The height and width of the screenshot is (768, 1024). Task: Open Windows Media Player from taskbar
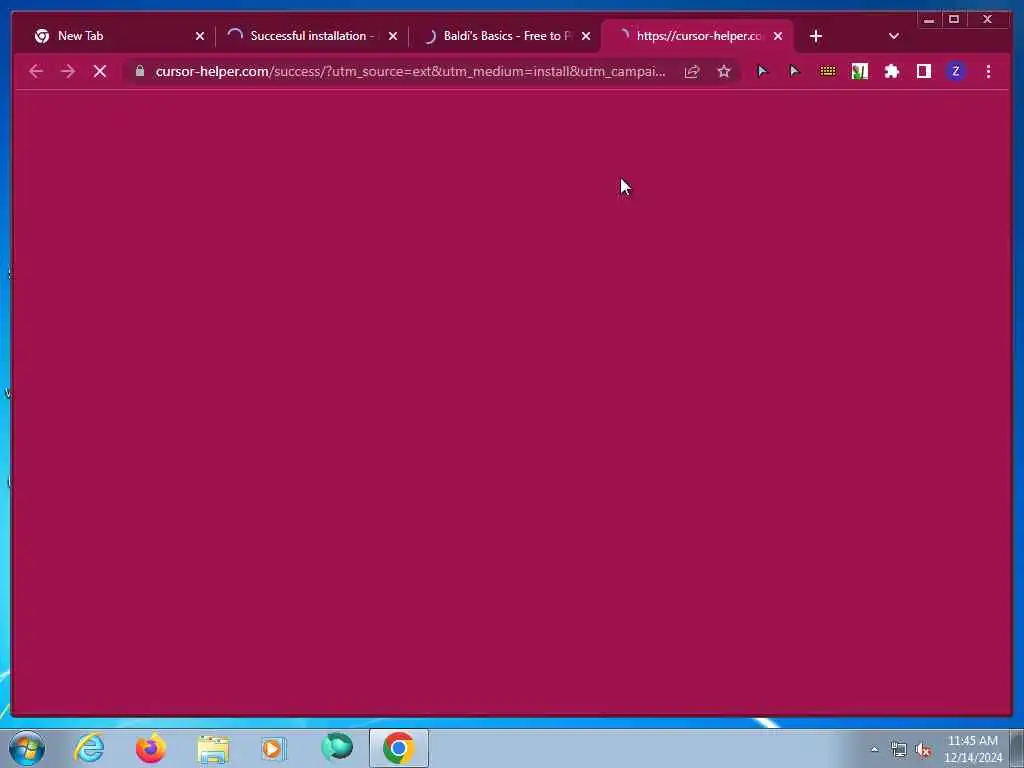click(274, 748)
